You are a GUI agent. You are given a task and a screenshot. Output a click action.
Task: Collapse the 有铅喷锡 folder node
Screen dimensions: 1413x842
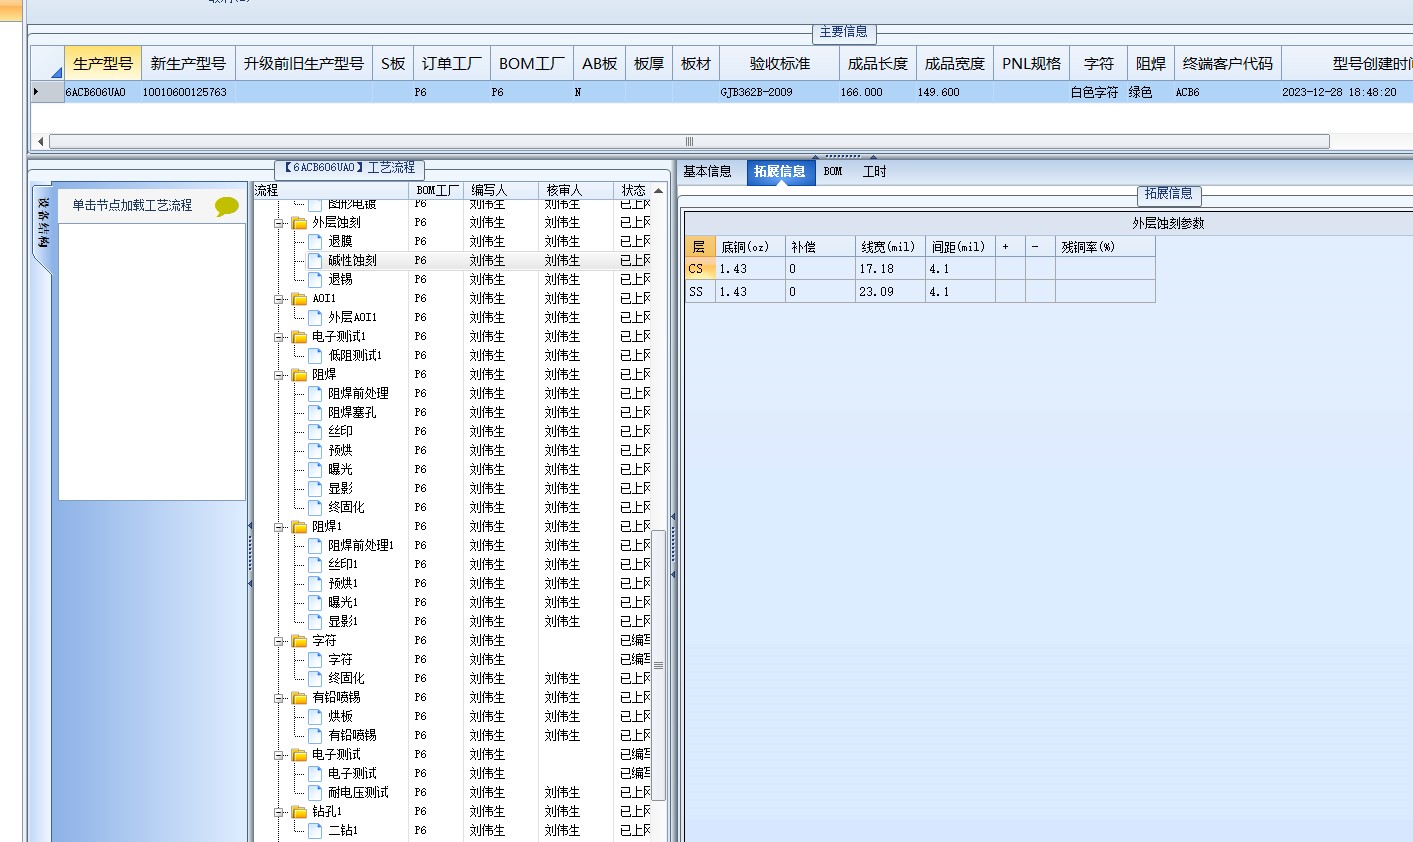click(x=280, y=698)
